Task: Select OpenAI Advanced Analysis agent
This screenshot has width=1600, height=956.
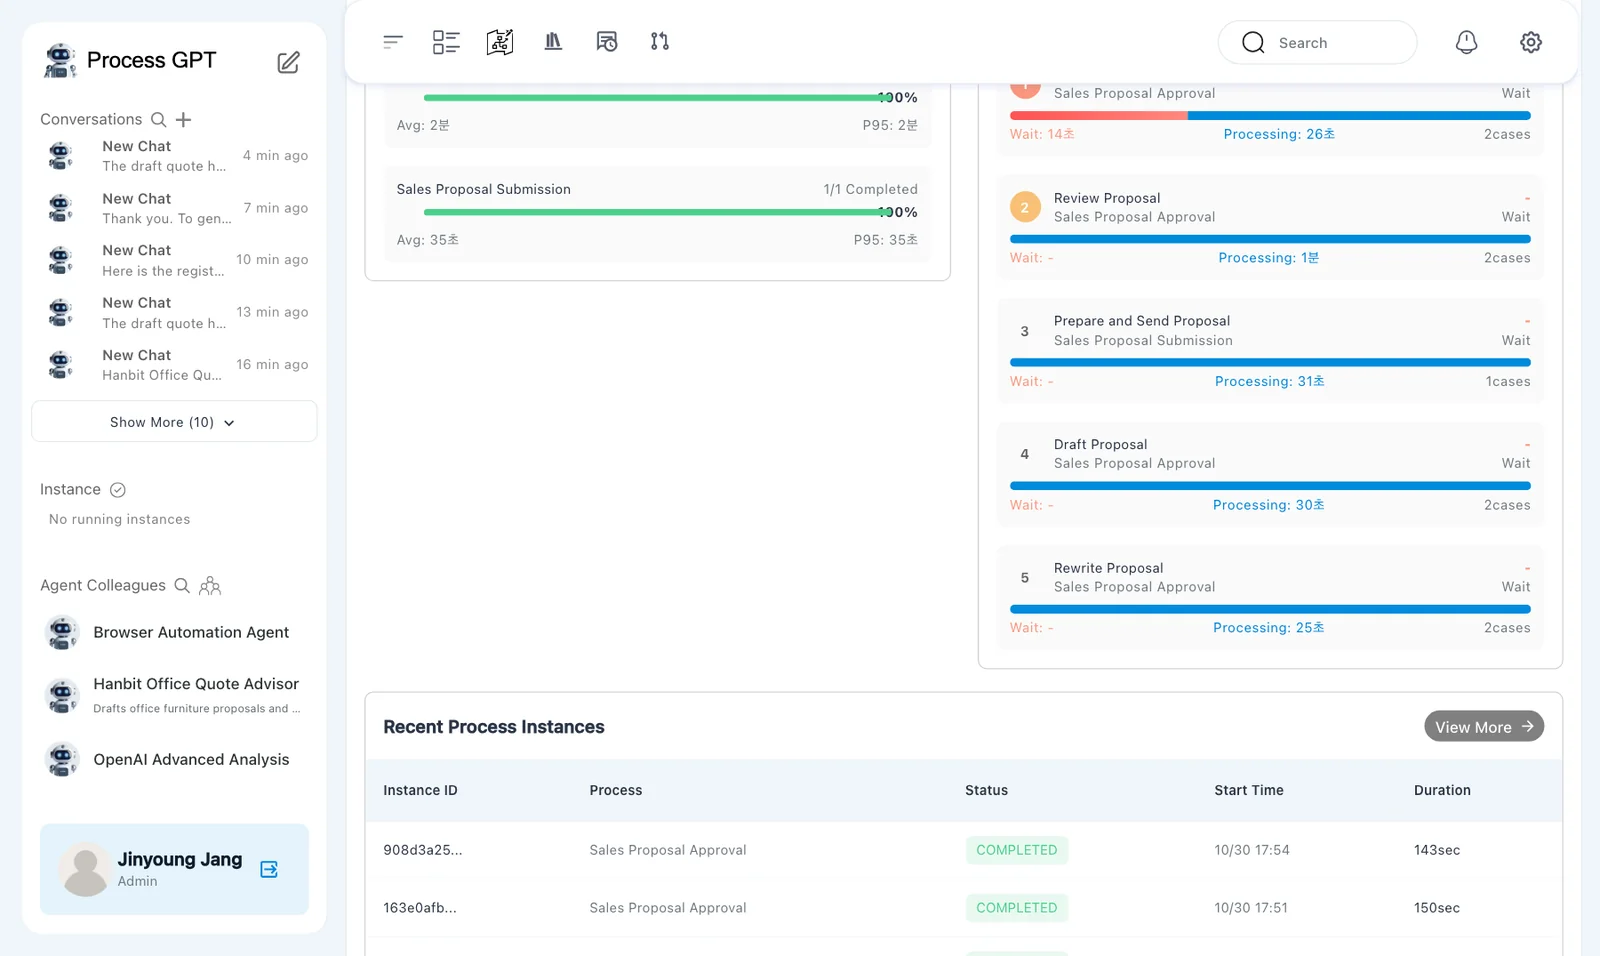Action: tap(174, 760)
